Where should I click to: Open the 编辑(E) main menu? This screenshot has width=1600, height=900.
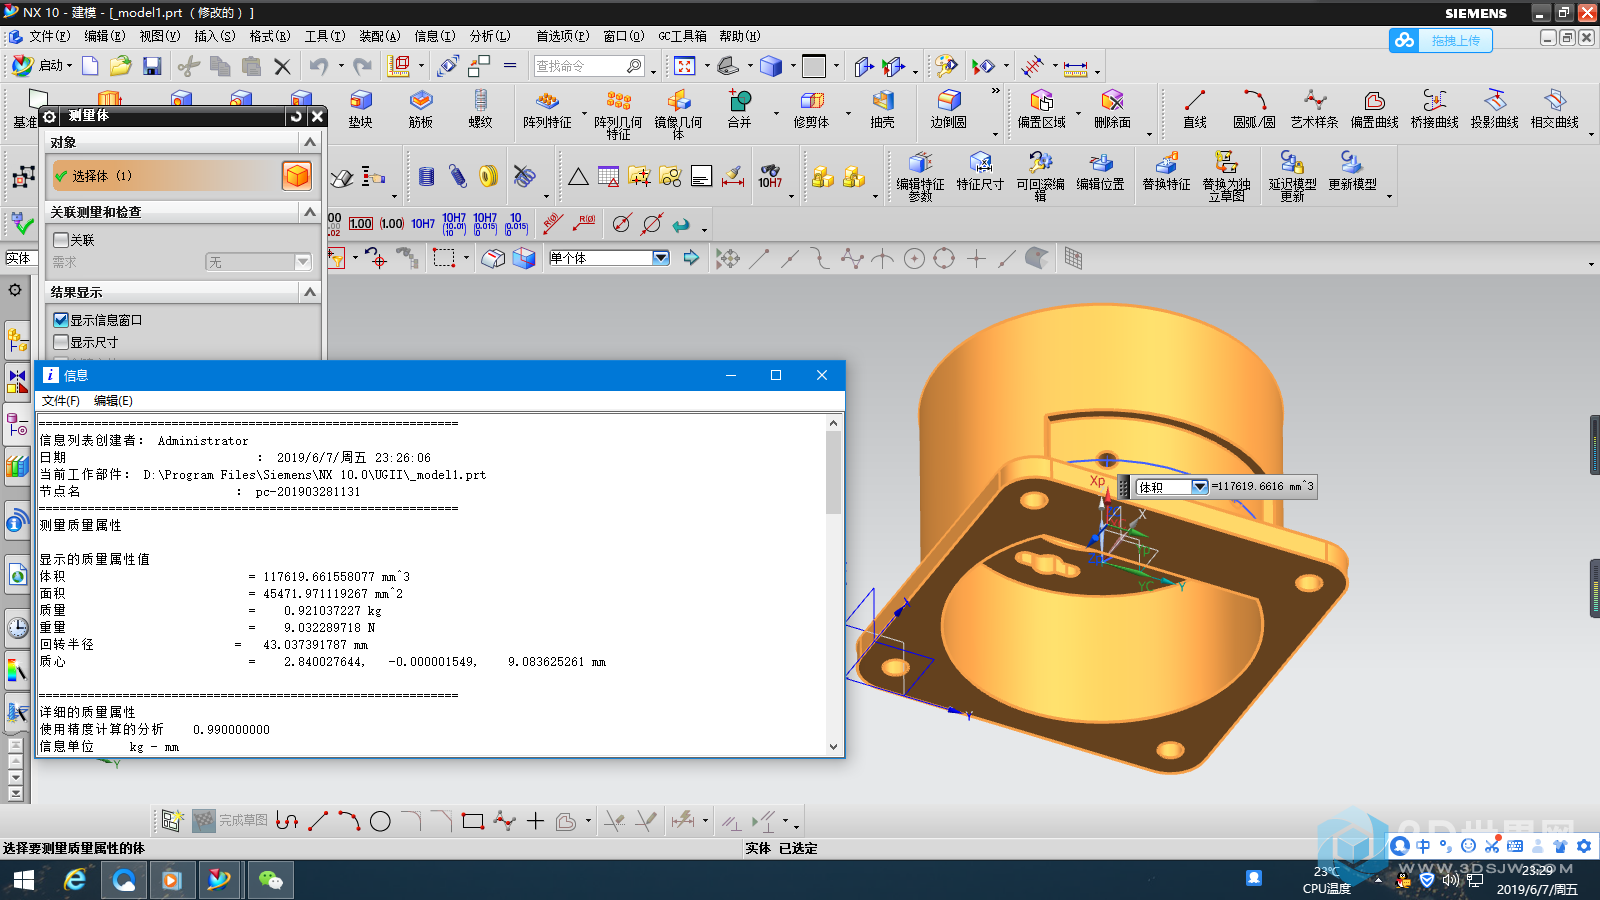[104, 36]
